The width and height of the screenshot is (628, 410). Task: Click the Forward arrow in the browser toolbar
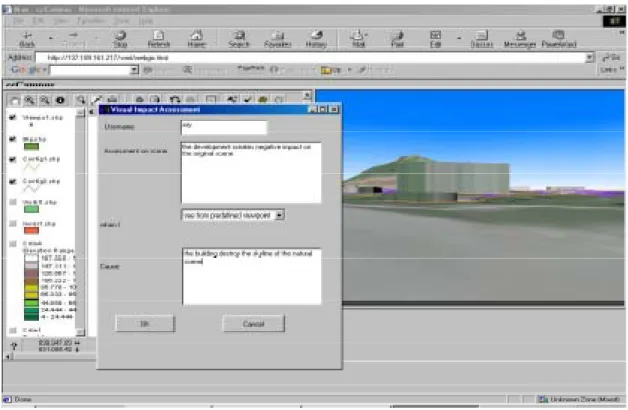tap(73, 39)
